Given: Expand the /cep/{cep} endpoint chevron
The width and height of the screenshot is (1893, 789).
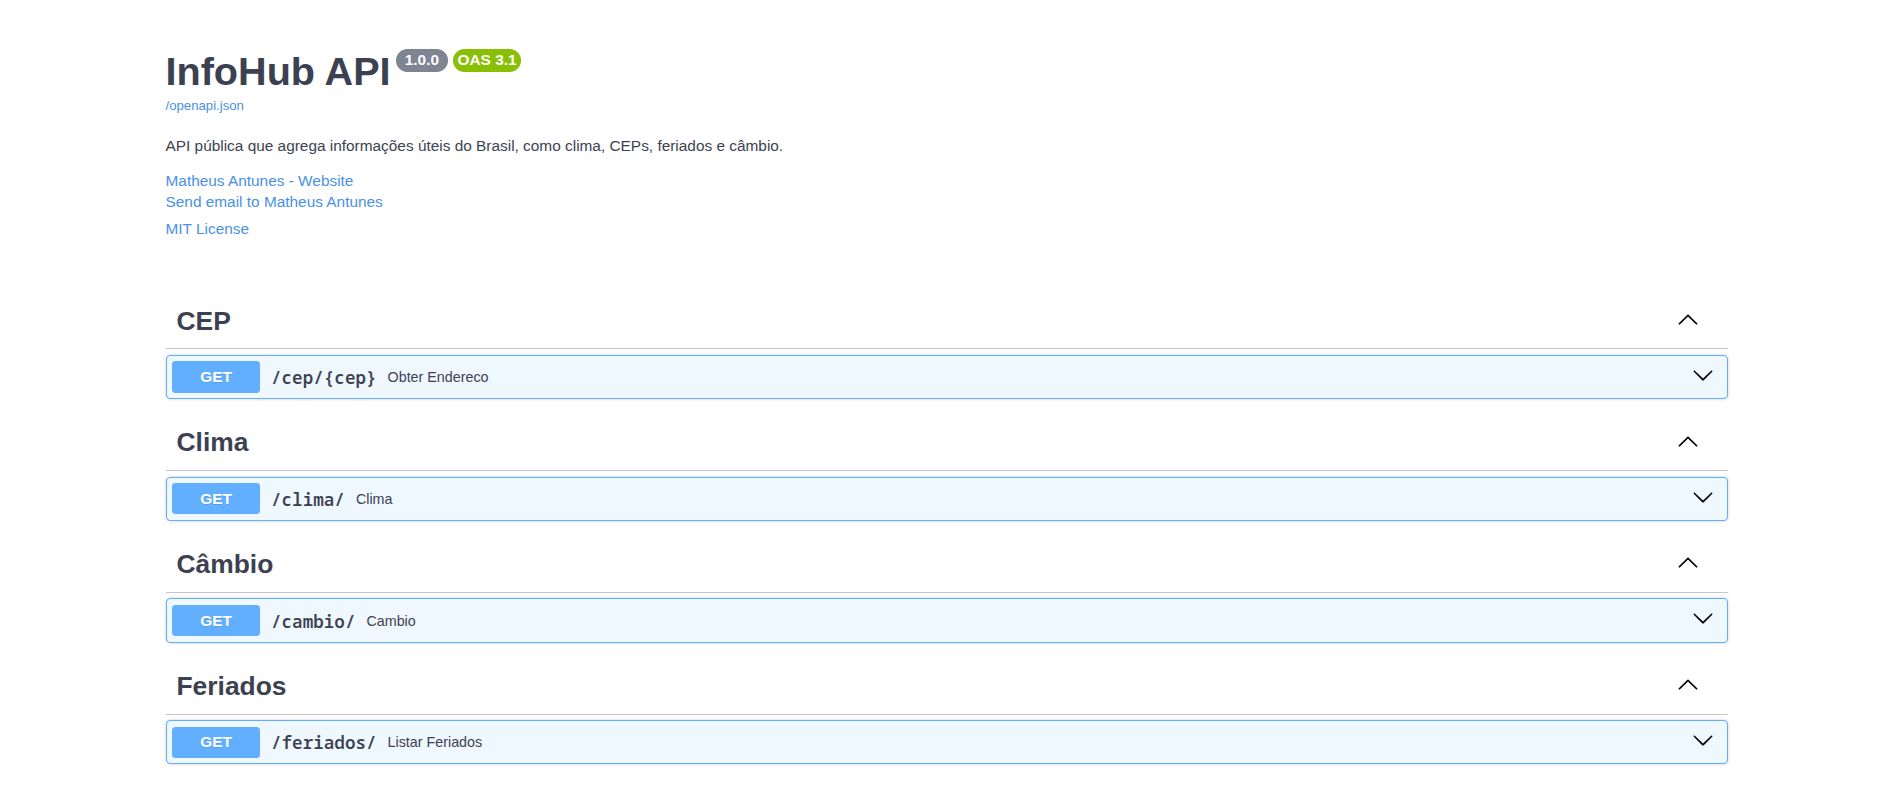Looking at the screenshot, I should point(1702,376).
